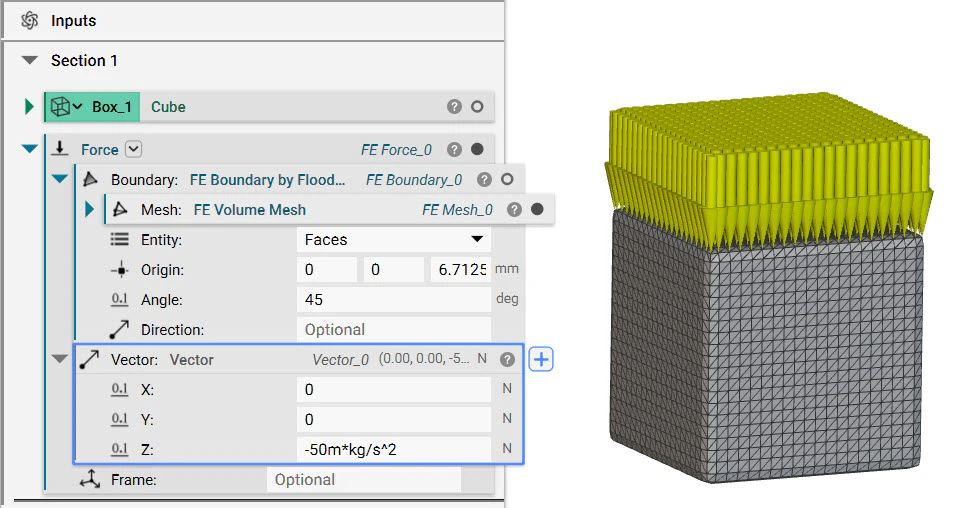Click the Entity list icon
This screenshot has height=508, width=980.
click(x=119, y=239)
